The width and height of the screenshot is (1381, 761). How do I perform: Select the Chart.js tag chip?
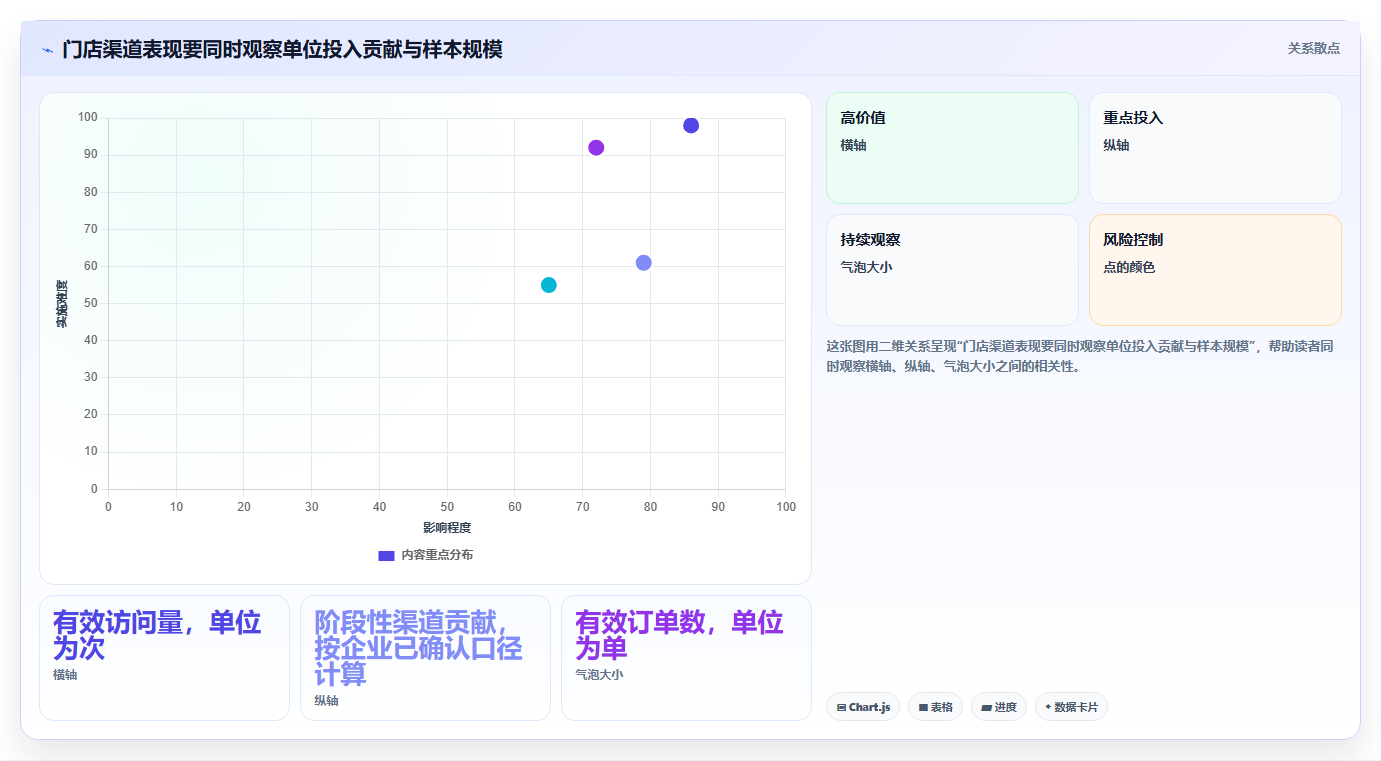(x=863, y=707)
